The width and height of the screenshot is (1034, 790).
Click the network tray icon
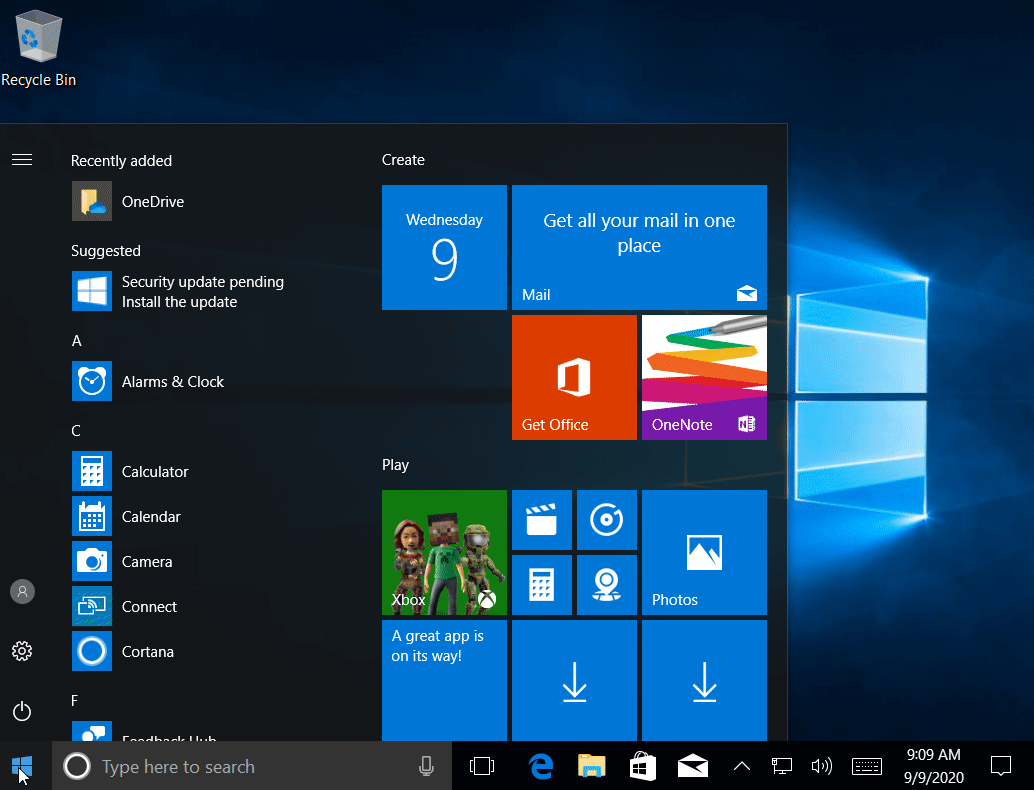[x=781, y=766]
